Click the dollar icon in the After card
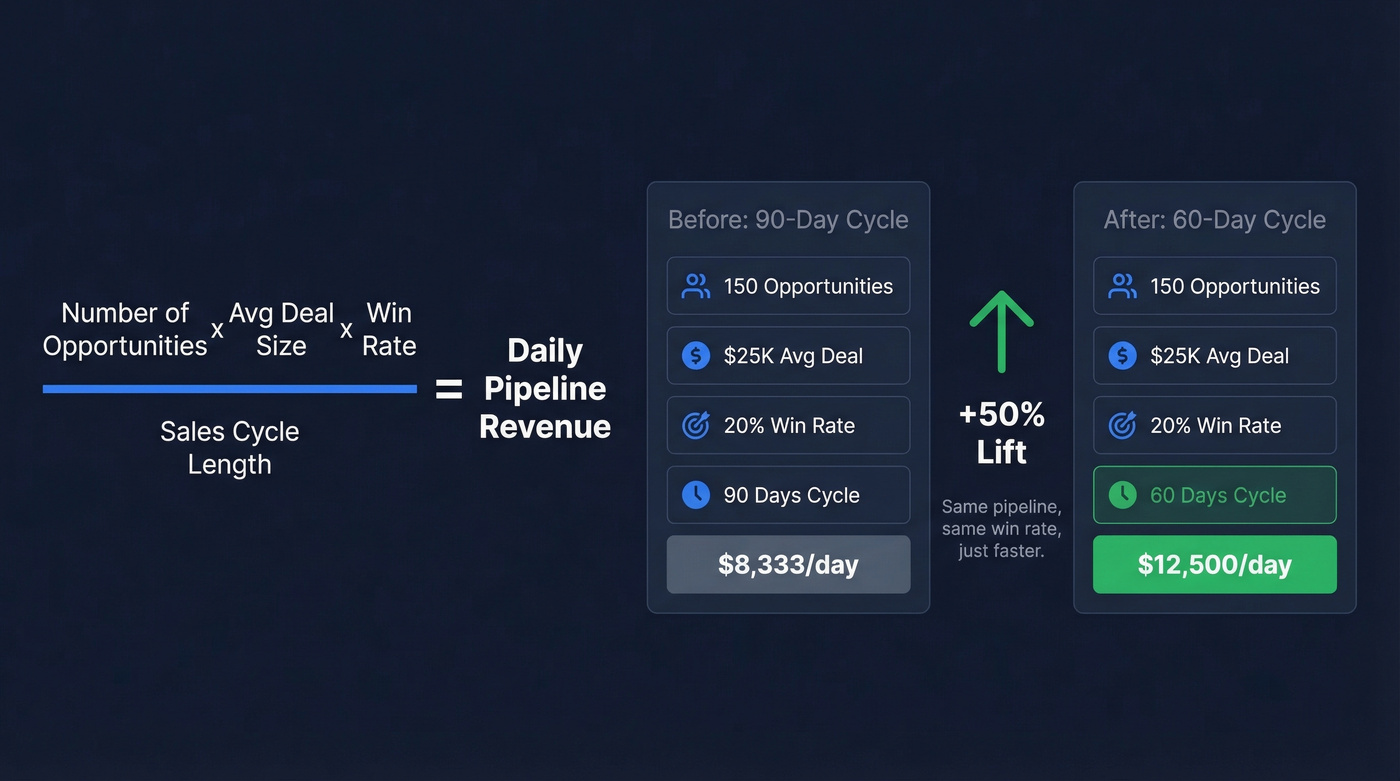The image size is (1400, 781). (1122, 356)
